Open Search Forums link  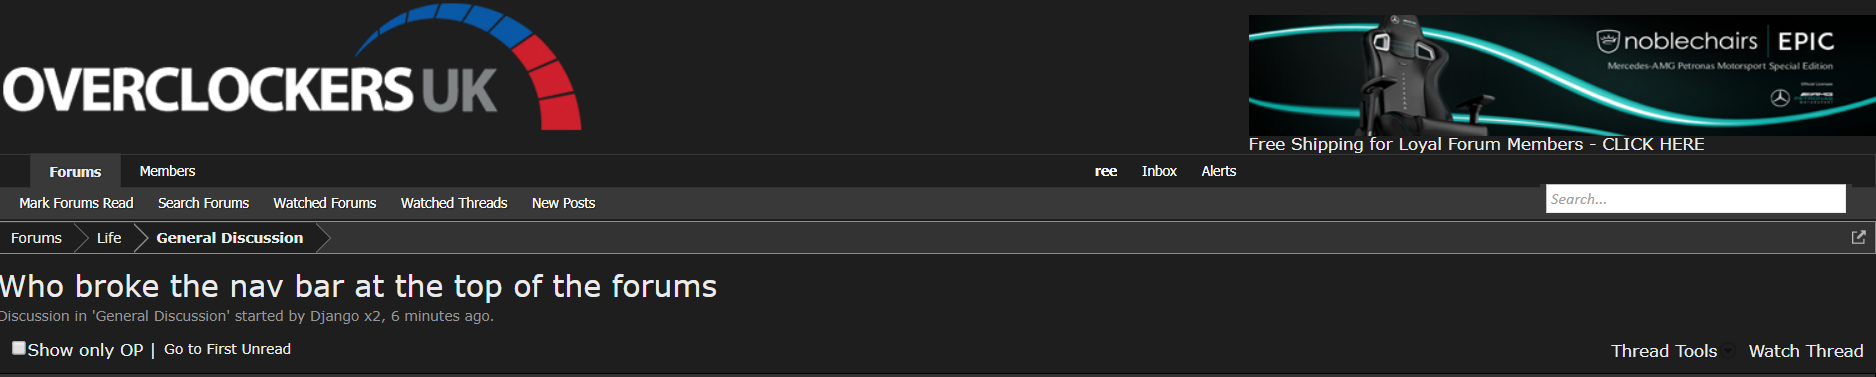point(203,203)
